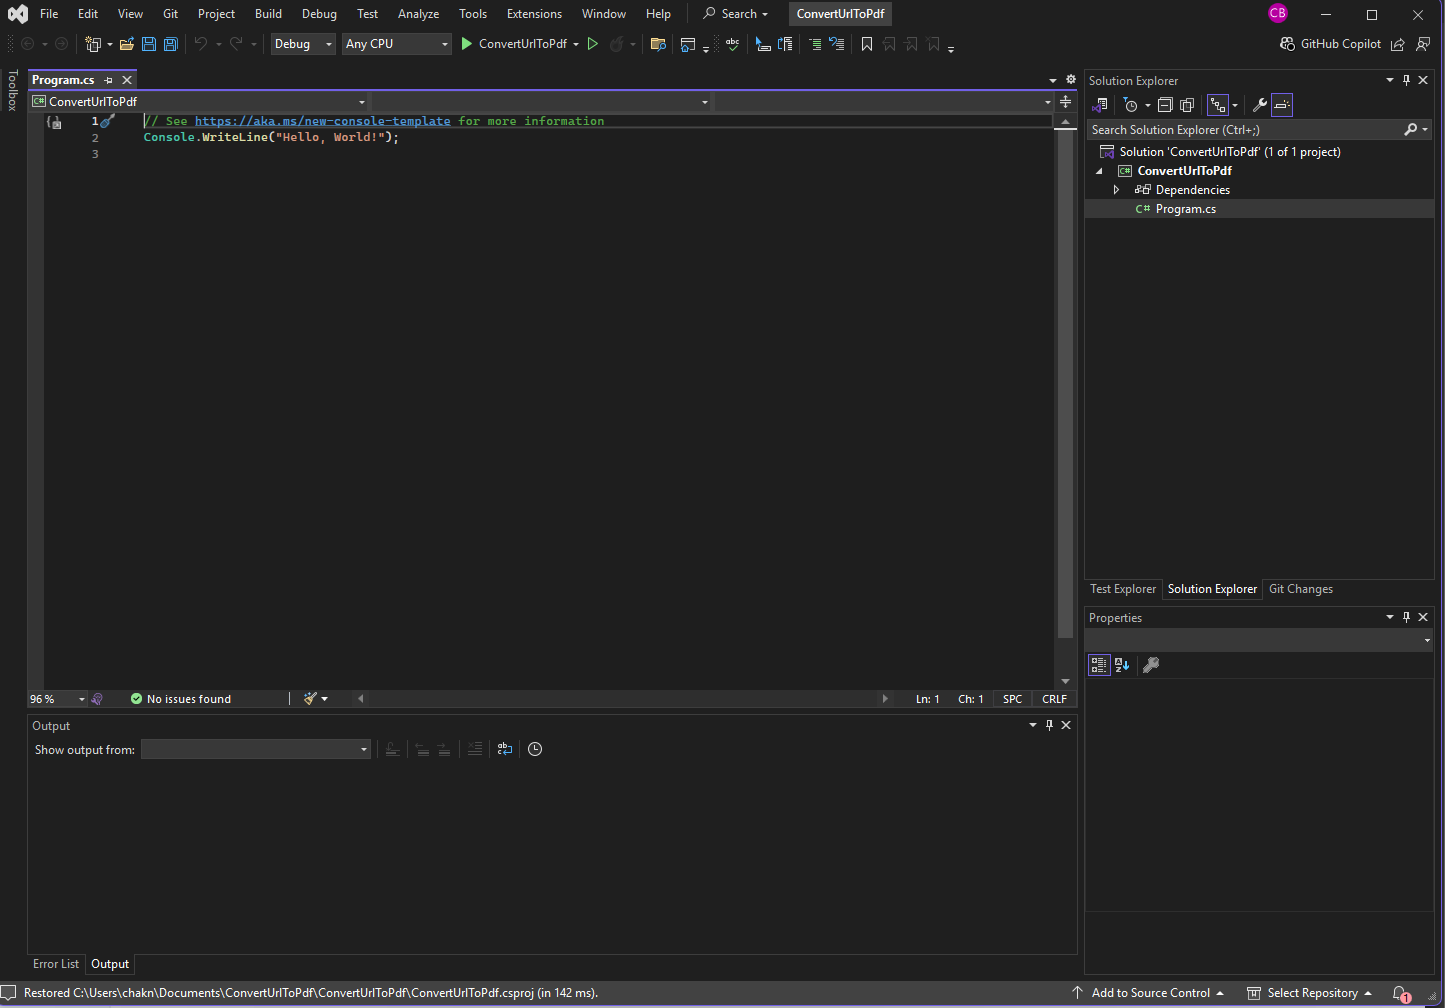
Task: Switch to the Test Explorer tab
Action: 1122,589
